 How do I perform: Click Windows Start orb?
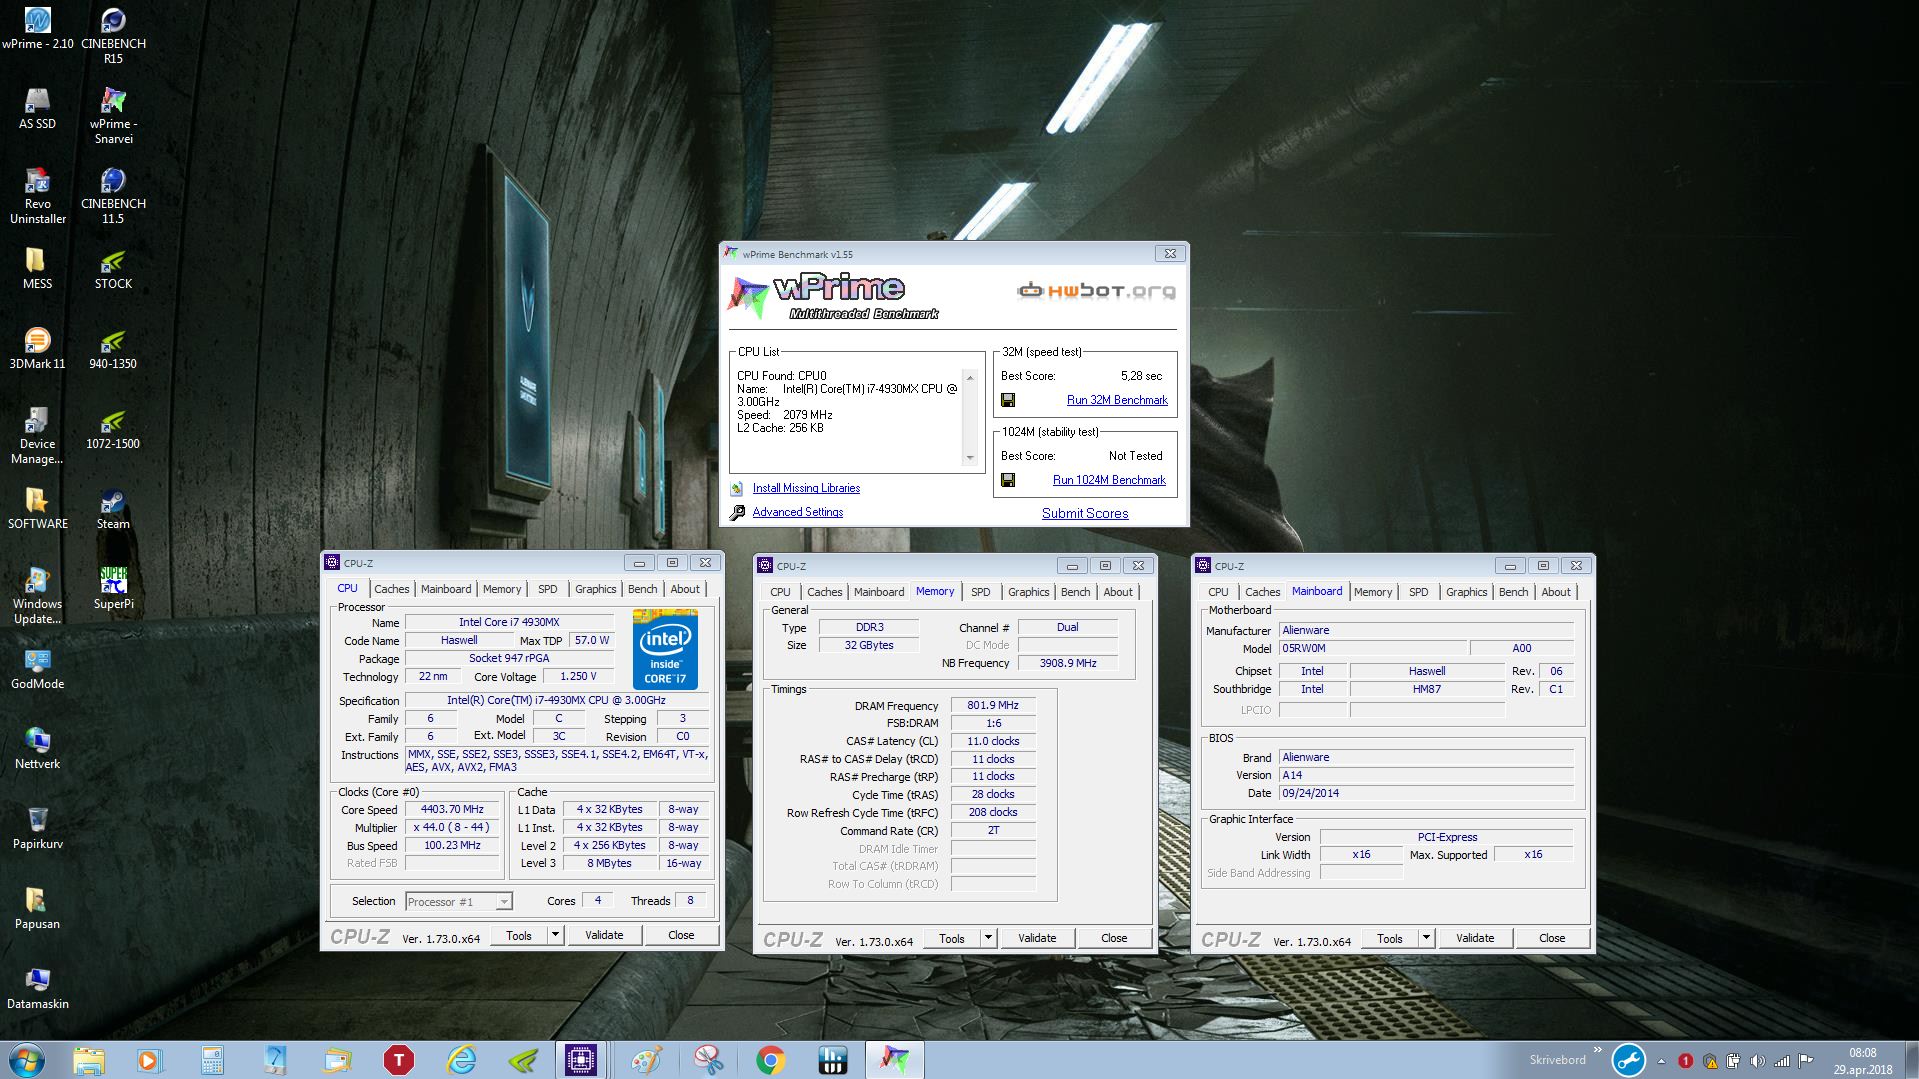26,1059
